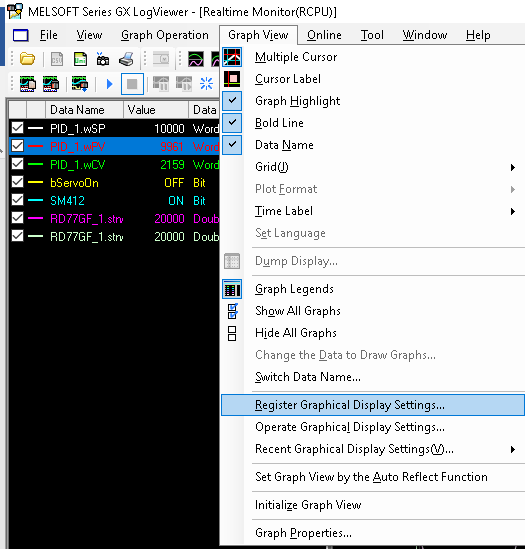Click the Hide All Graphs empty boxes icon
This screenshot has width=525, height=549.
point(232,333)
